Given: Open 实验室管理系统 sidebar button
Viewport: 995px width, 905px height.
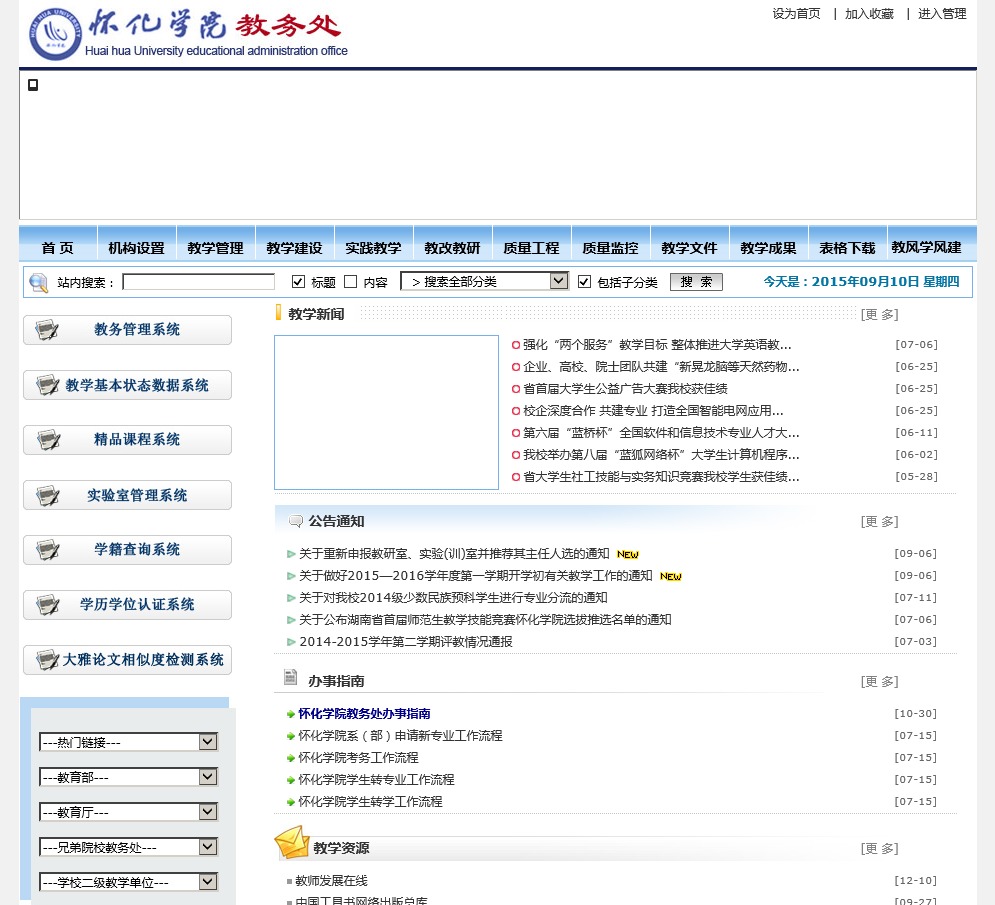Looking at the screenshot, I should 127,495.
